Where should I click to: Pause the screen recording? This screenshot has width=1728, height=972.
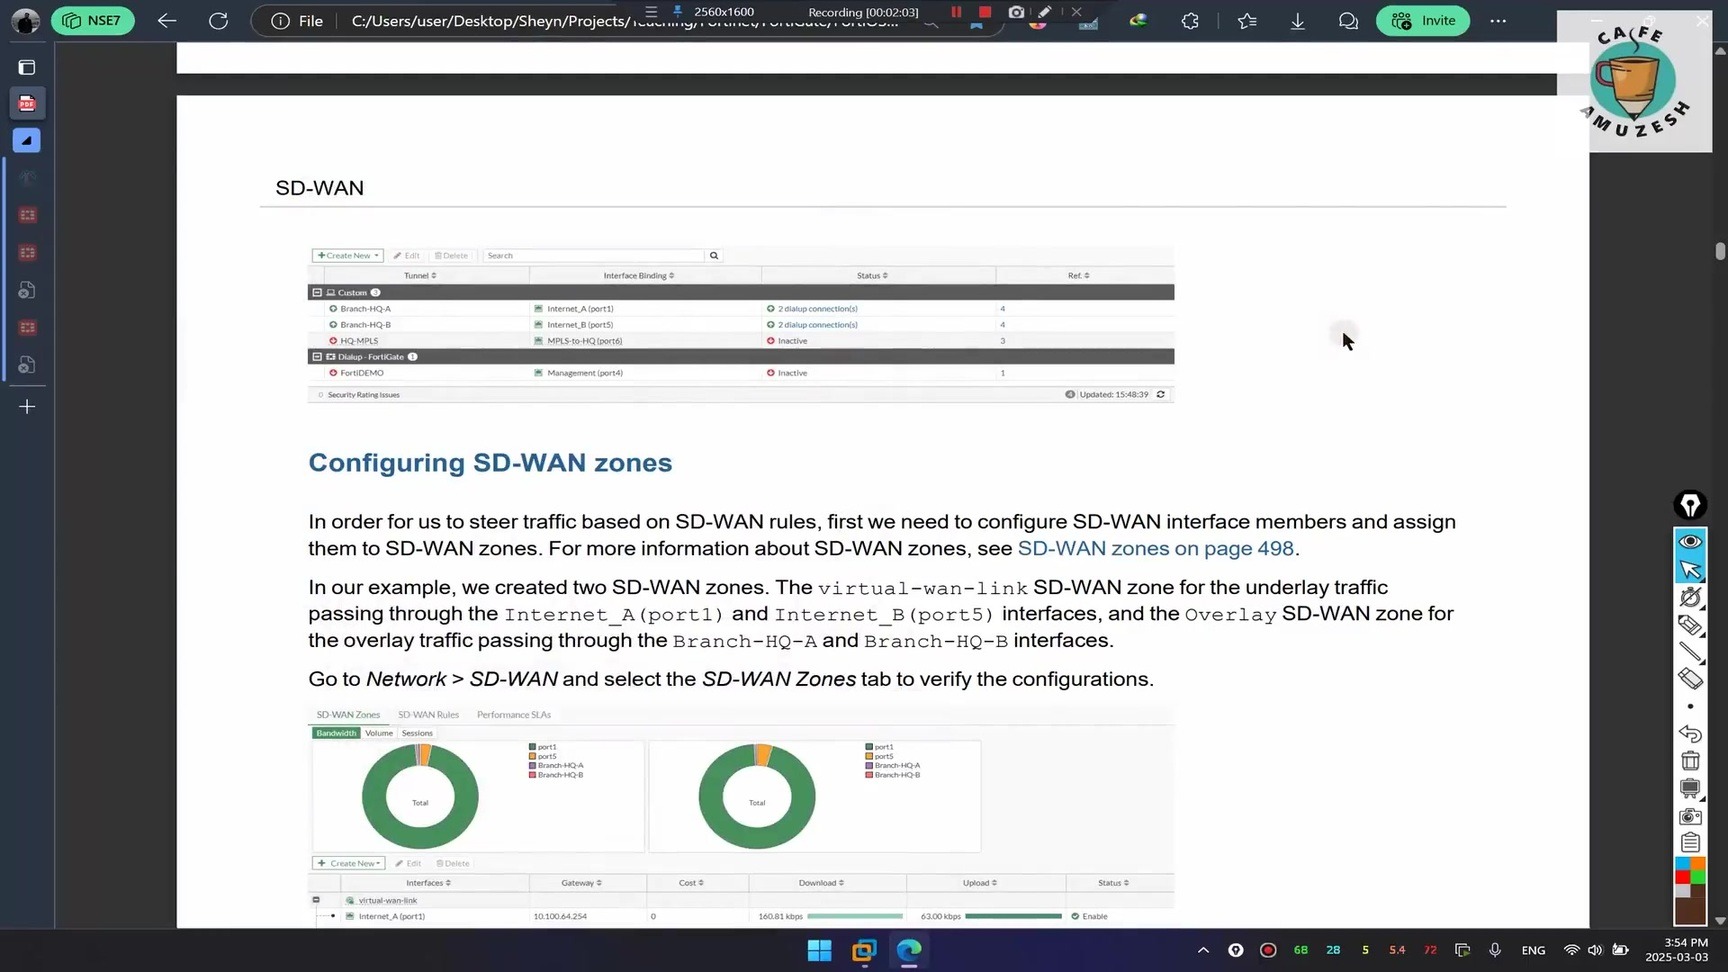[x=956, y=12]
